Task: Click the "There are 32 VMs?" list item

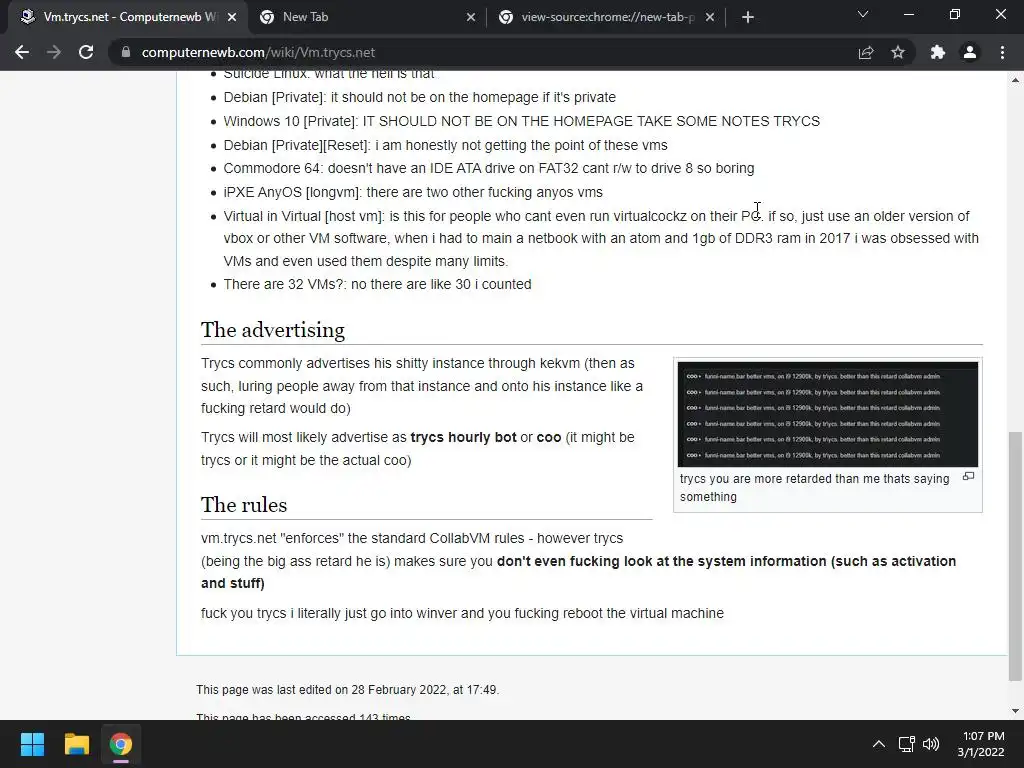Action: click(377, 284)
